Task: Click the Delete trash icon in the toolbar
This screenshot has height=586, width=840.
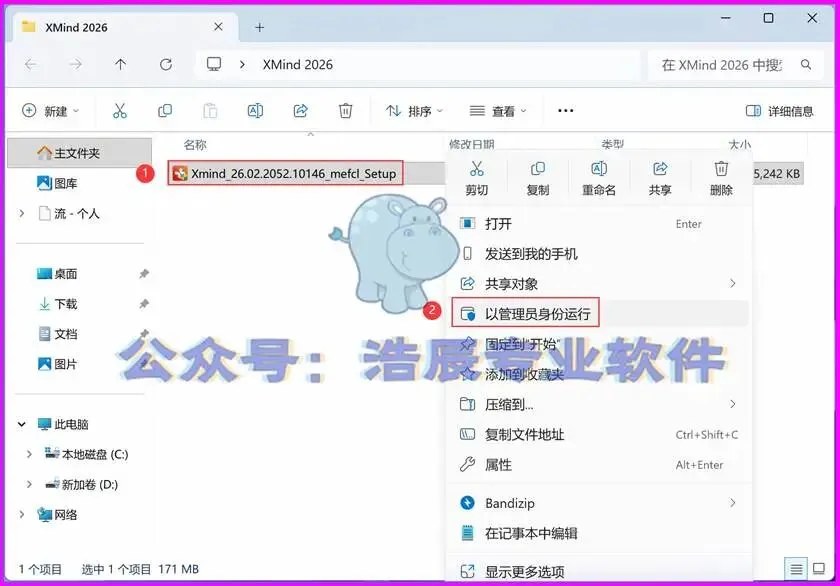Action: coord(346,111)
